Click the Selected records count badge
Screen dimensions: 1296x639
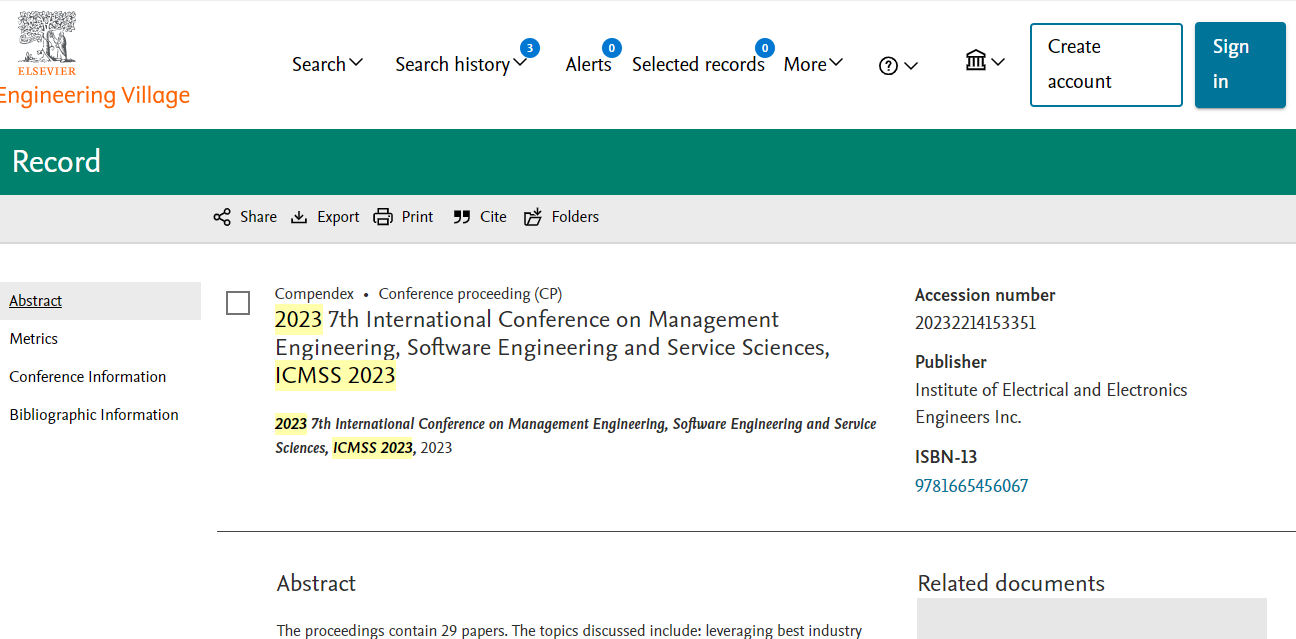pos(765,47)
